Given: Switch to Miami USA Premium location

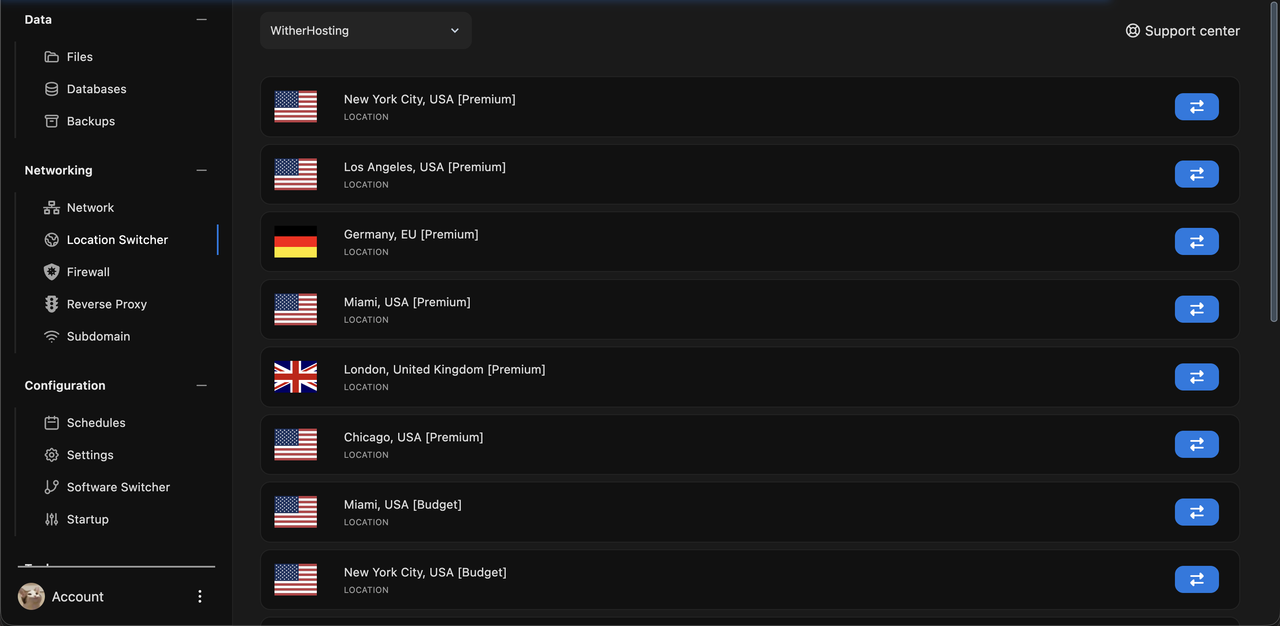Looking at the screenshot, I should [1197, 309].
